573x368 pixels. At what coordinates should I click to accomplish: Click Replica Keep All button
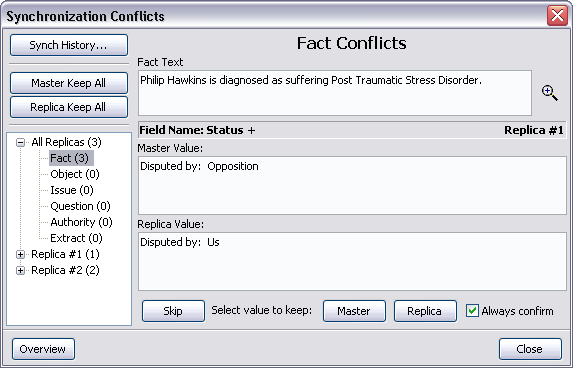pos(69,107)
